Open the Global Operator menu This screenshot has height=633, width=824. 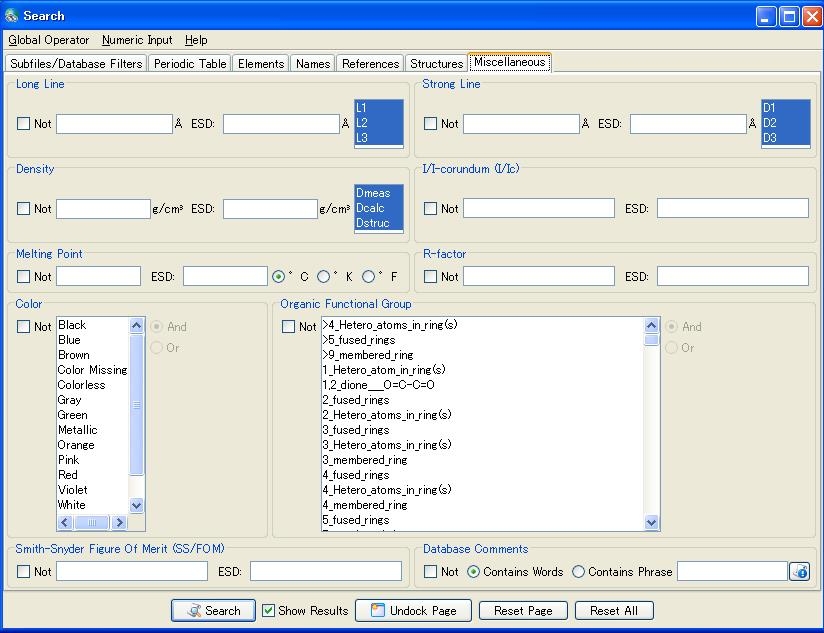pyautogui.click(x=48, y=40)
